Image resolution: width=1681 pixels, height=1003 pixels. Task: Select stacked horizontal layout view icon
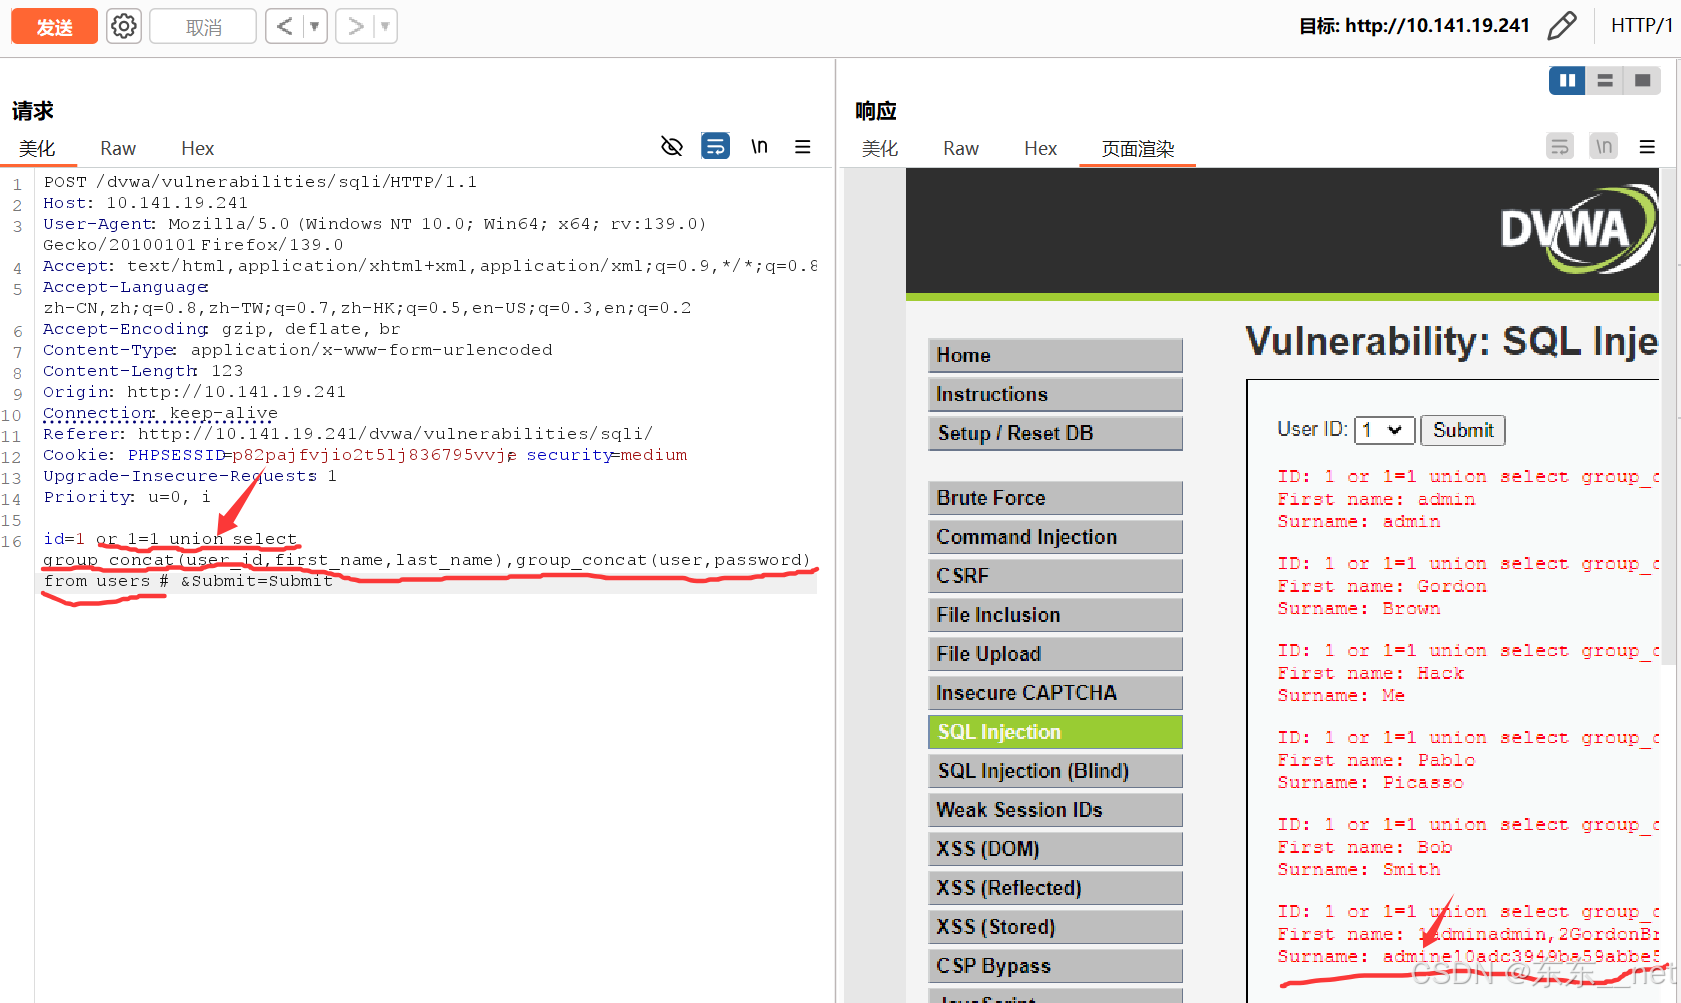pyautogui.click(x=1605, y=80)
